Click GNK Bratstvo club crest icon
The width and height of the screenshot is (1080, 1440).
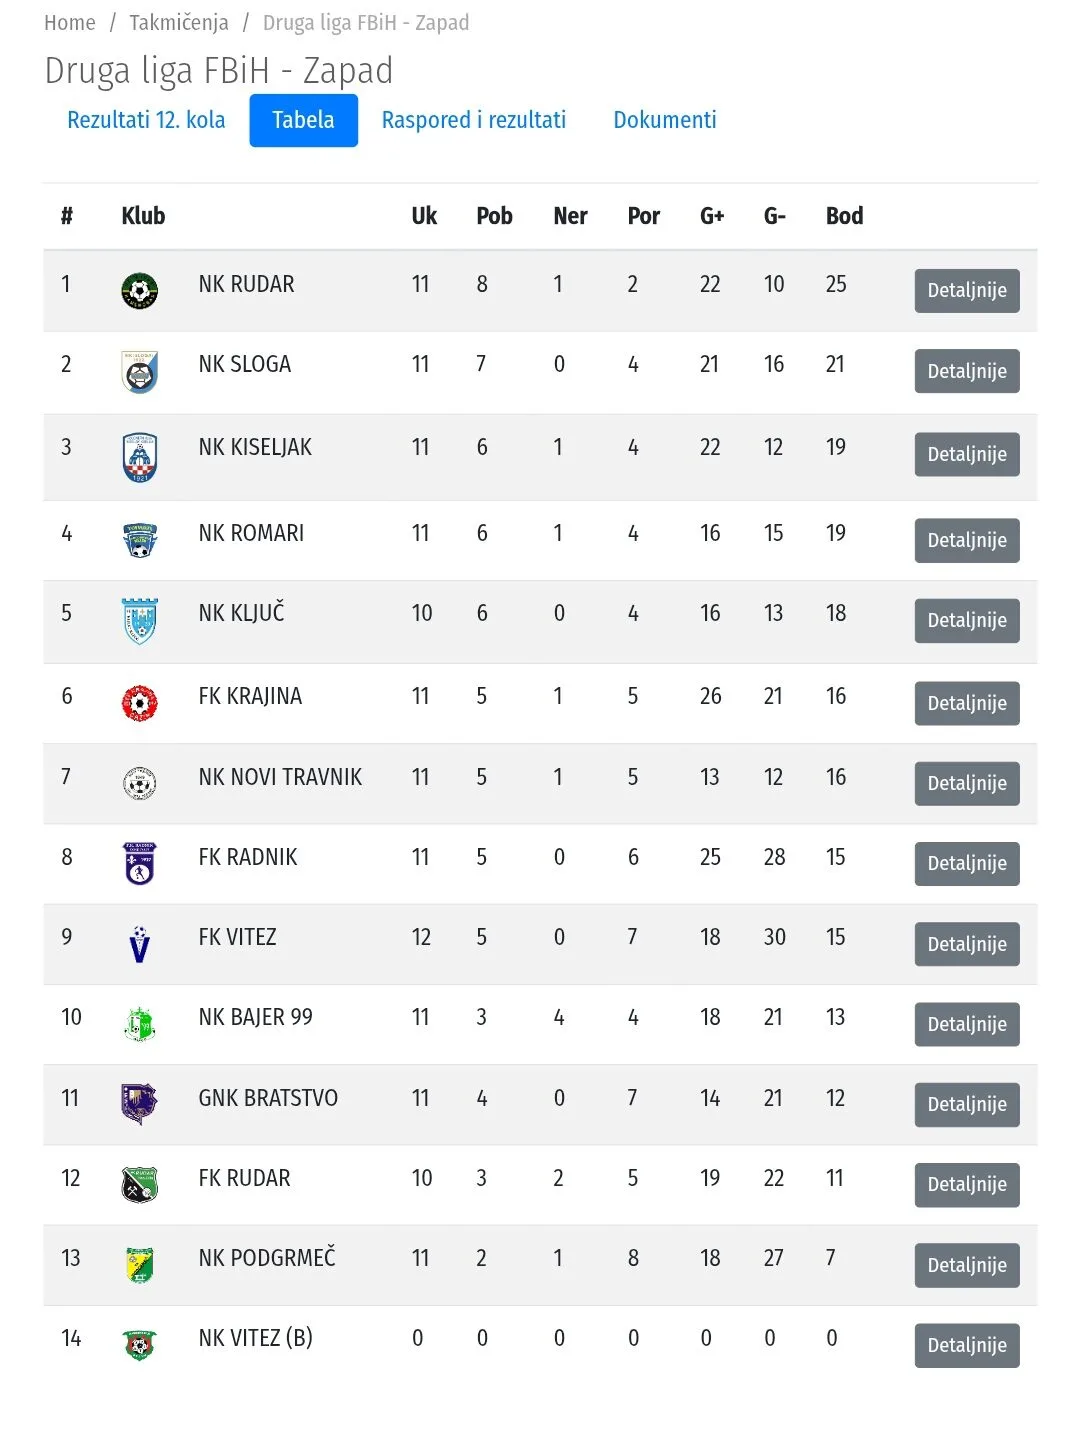(140, 1103)
